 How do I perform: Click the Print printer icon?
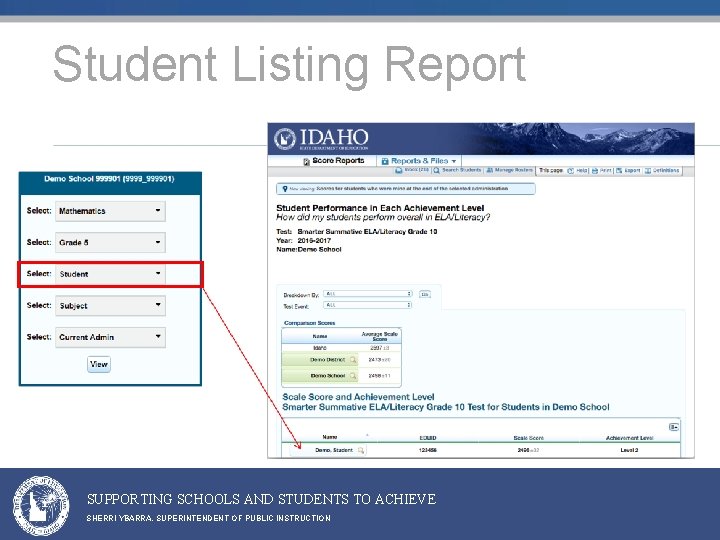pyautogui.click(x=595, y=171)
